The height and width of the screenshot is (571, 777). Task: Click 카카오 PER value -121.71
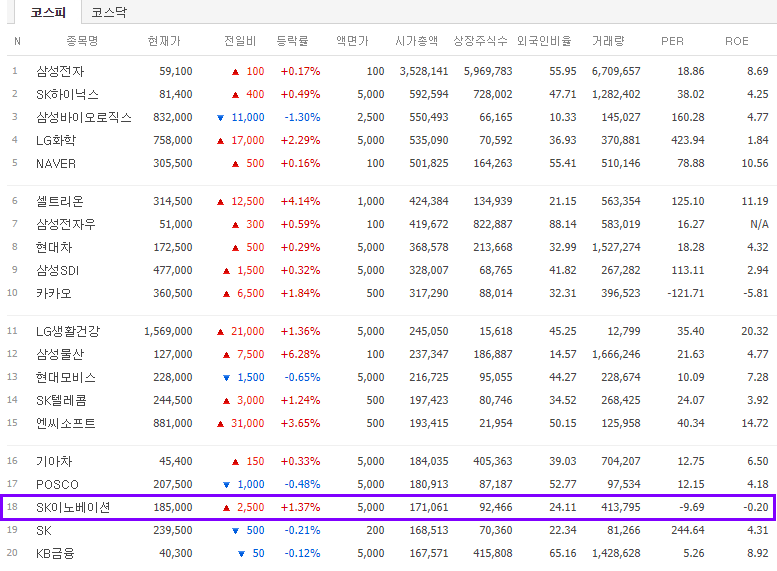point(686,293)
